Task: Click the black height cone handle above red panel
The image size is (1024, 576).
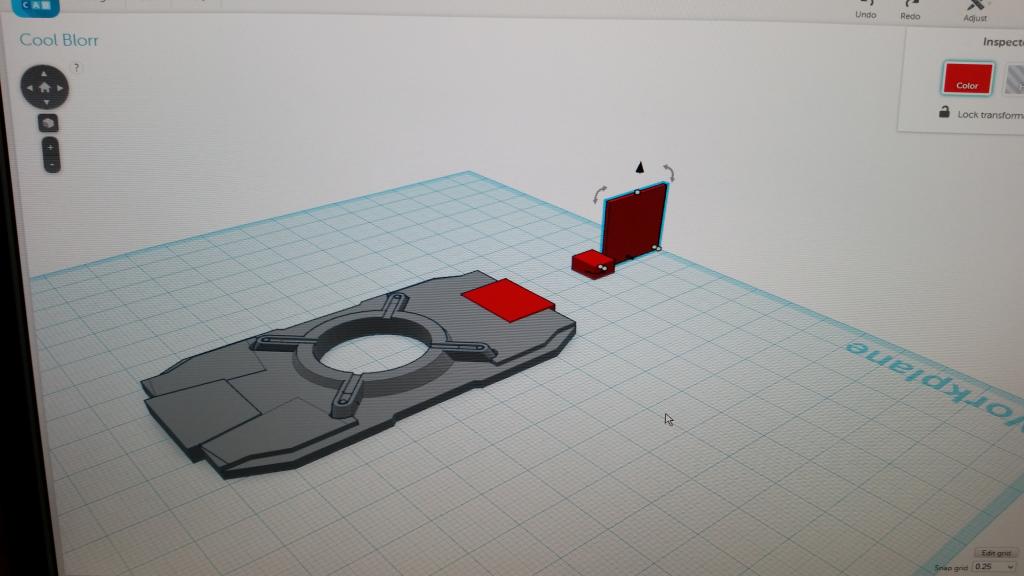Action: click(x=640, y=168)
